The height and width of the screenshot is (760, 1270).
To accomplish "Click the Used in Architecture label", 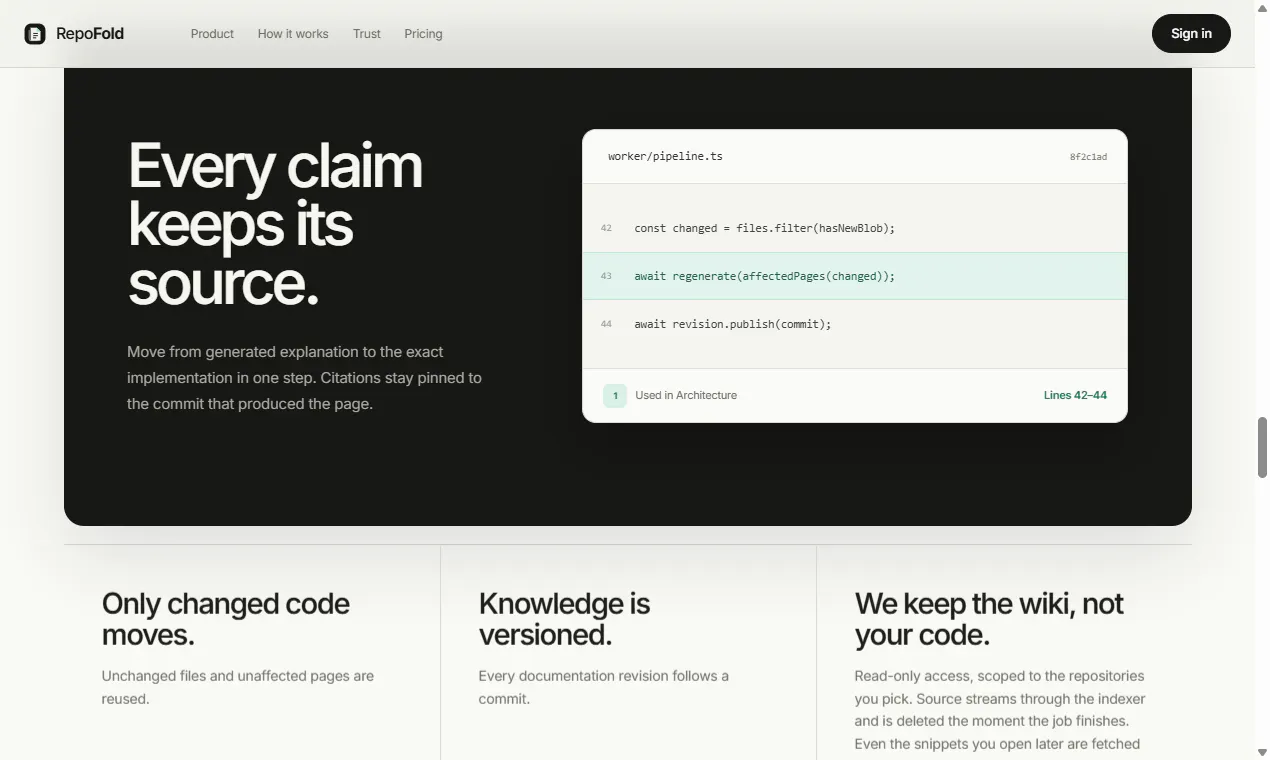I will (x=686, y=396).
